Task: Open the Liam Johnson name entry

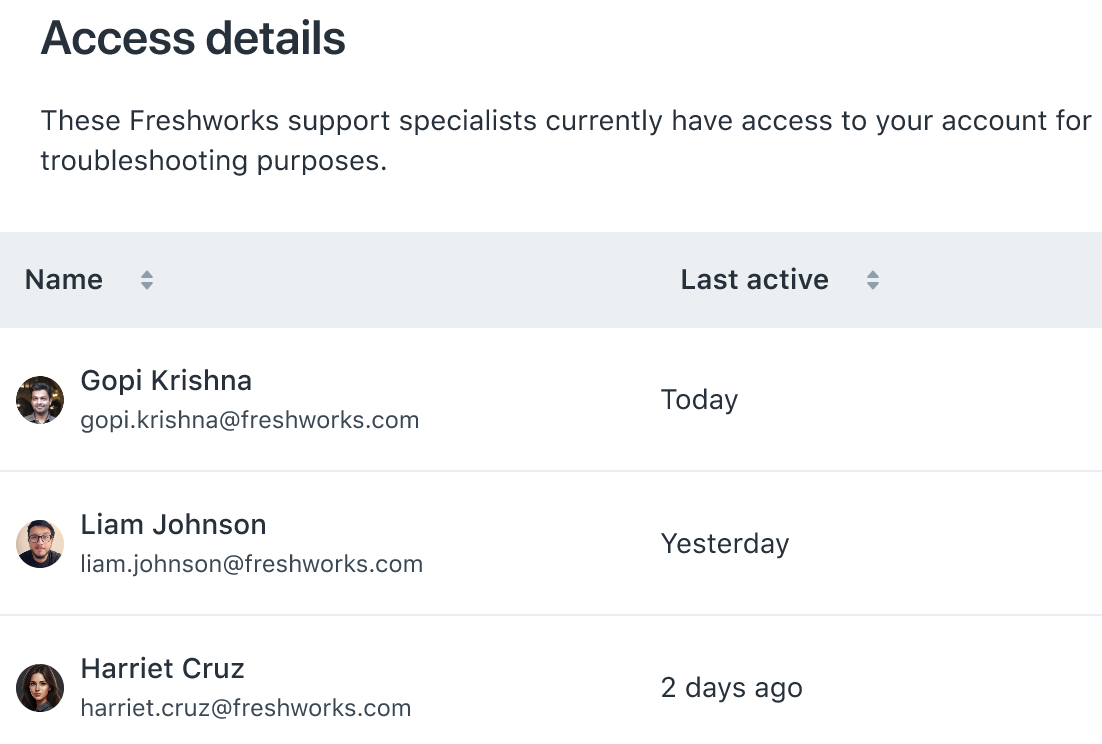Action: (173, 525)
